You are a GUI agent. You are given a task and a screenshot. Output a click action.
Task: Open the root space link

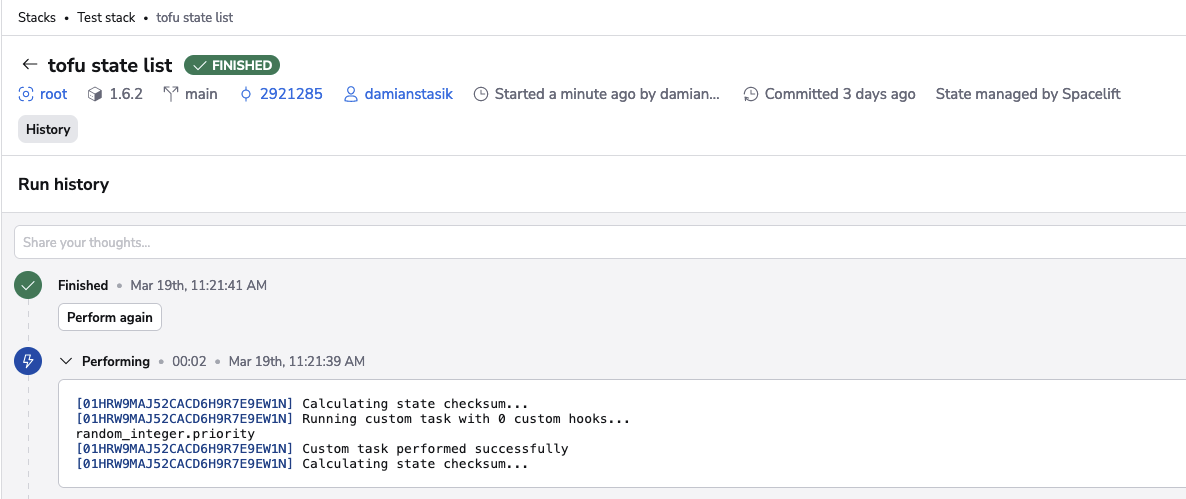point(53,94)
